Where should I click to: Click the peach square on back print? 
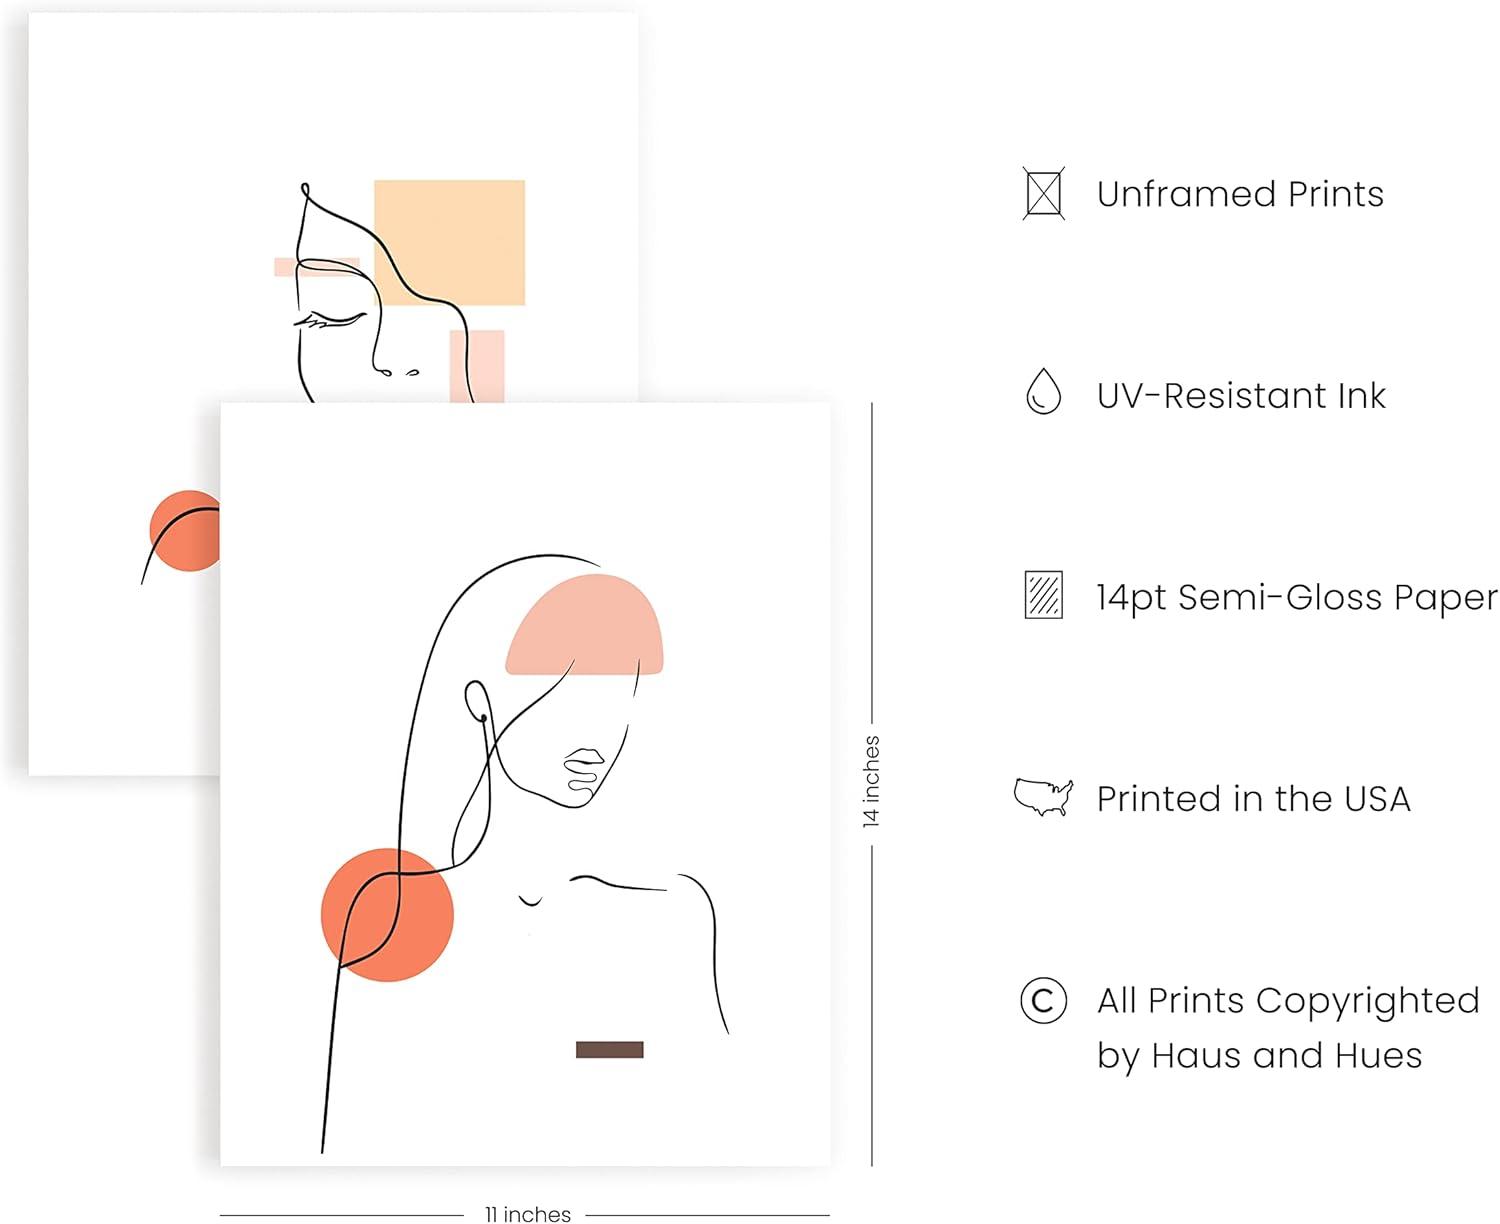[449, 242]
